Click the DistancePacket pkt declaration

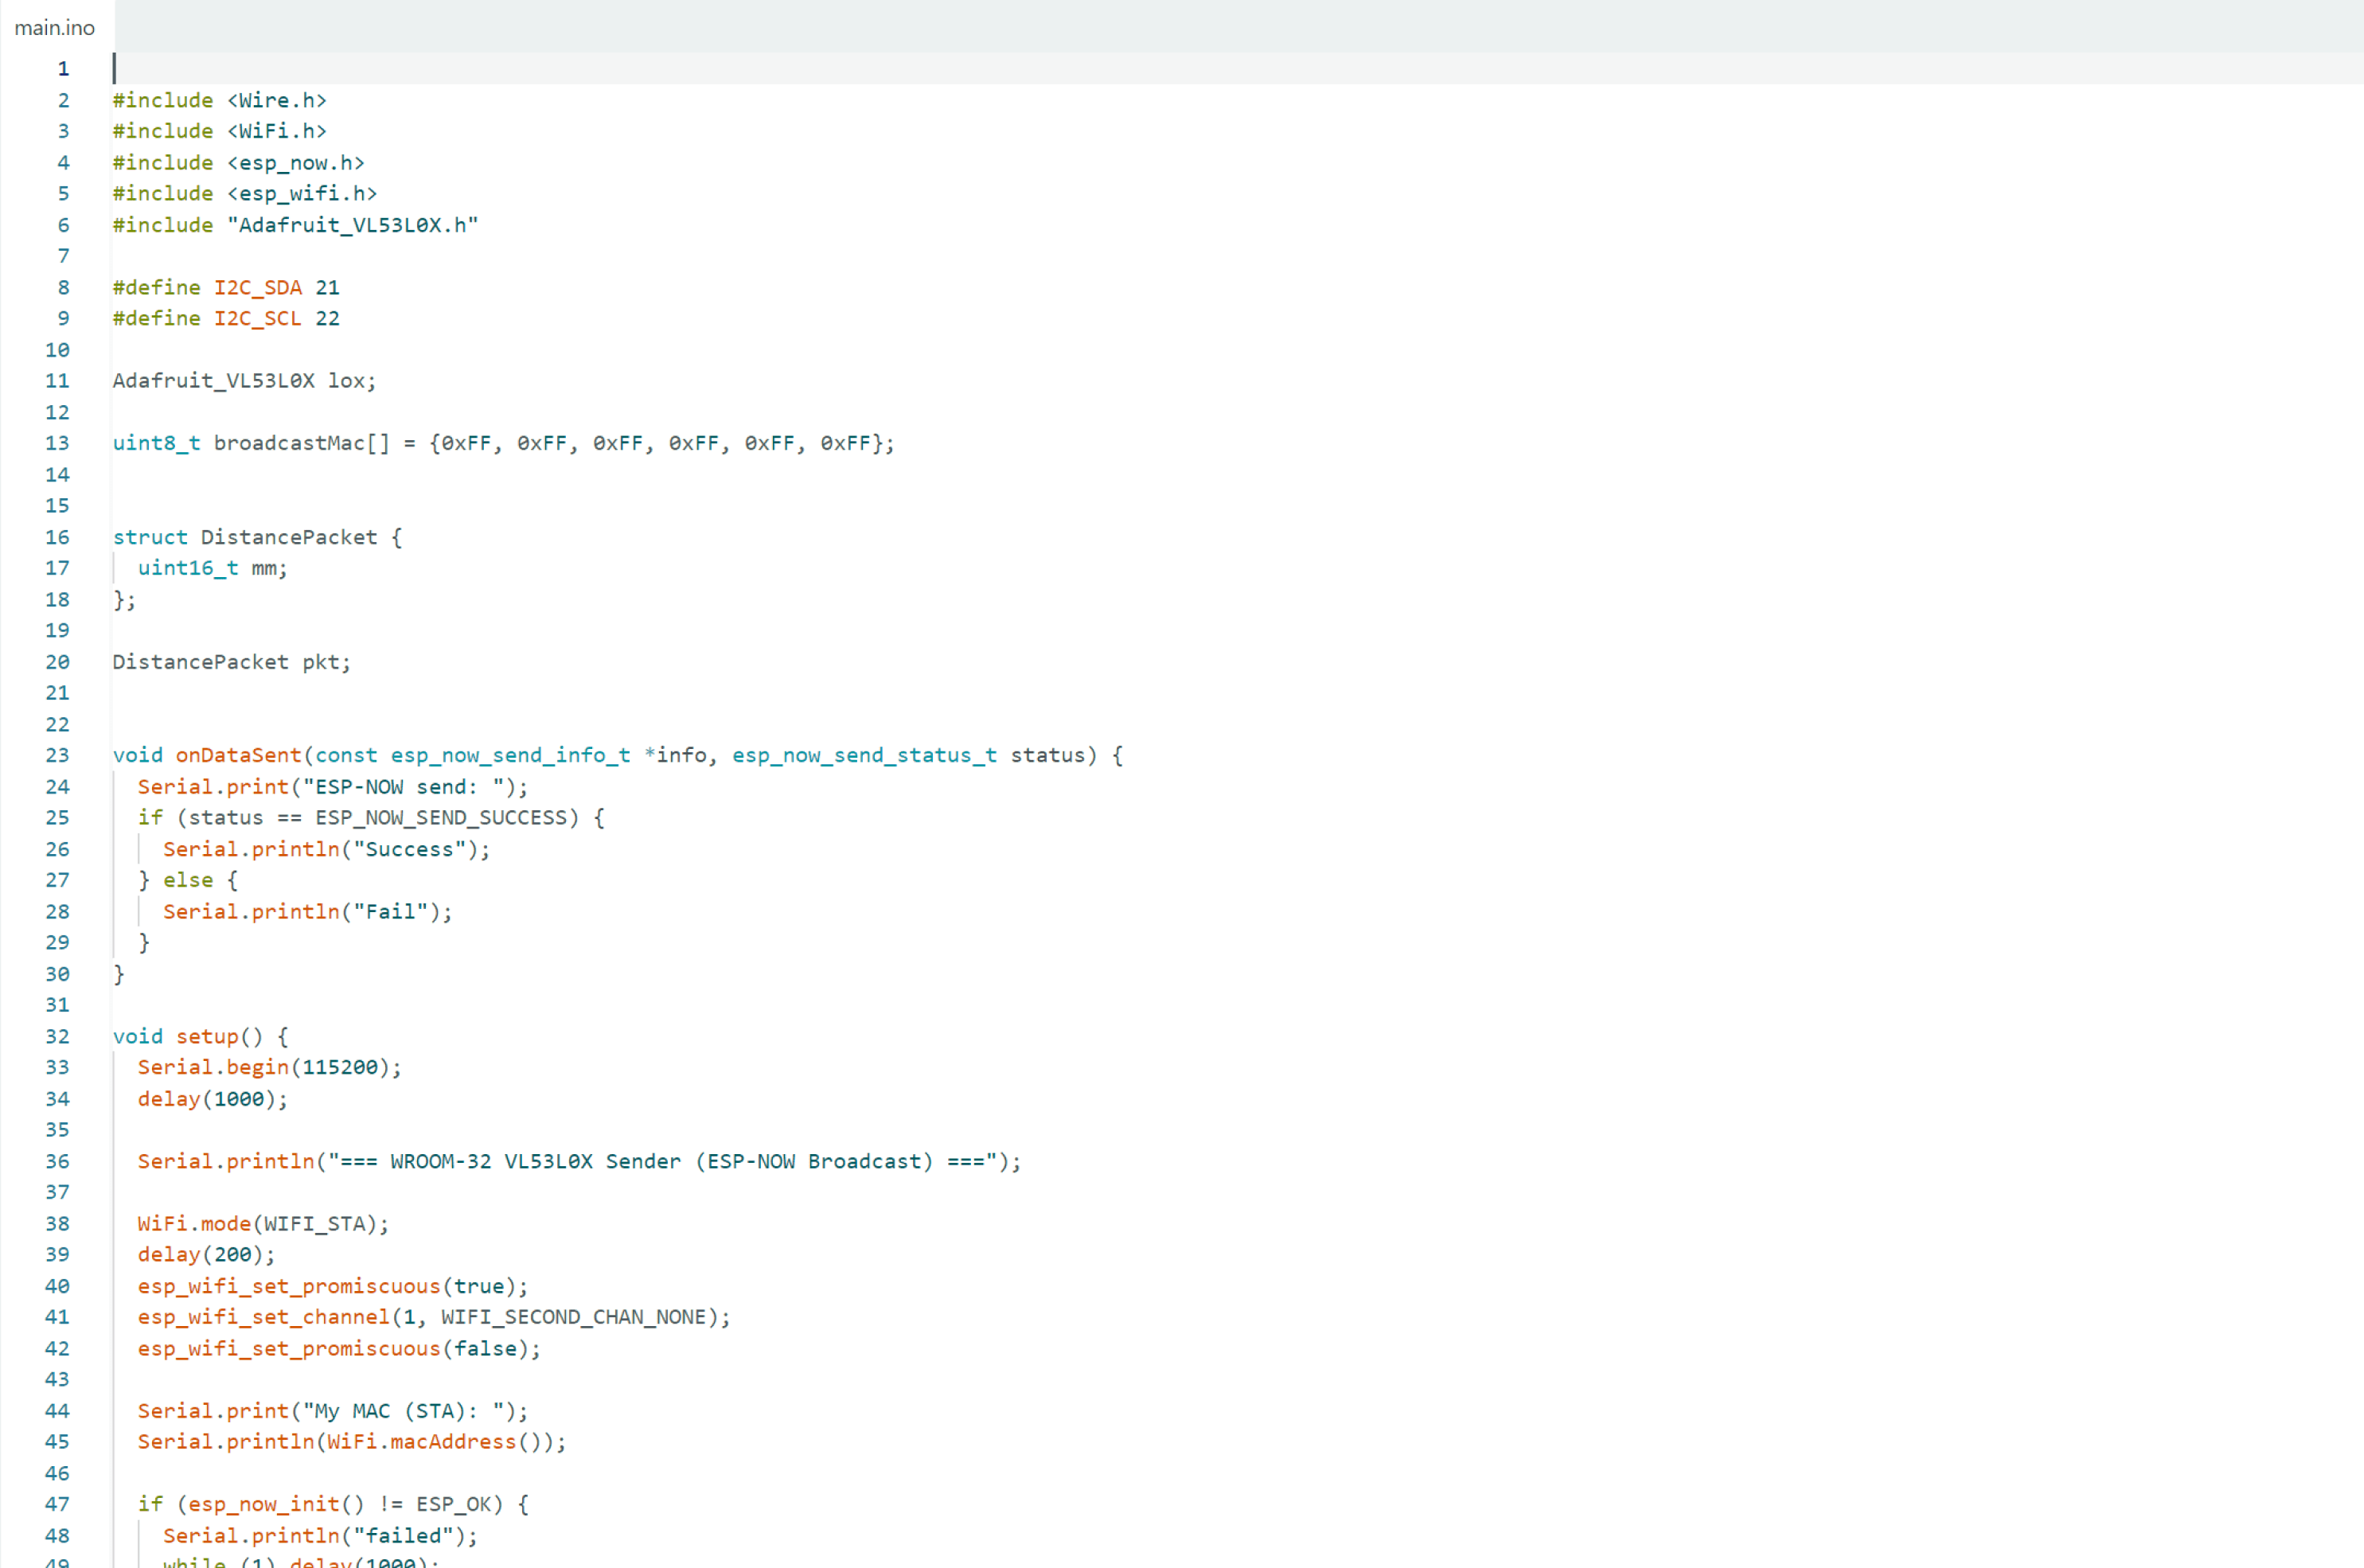pyautogui.click(x=232, y=662)
